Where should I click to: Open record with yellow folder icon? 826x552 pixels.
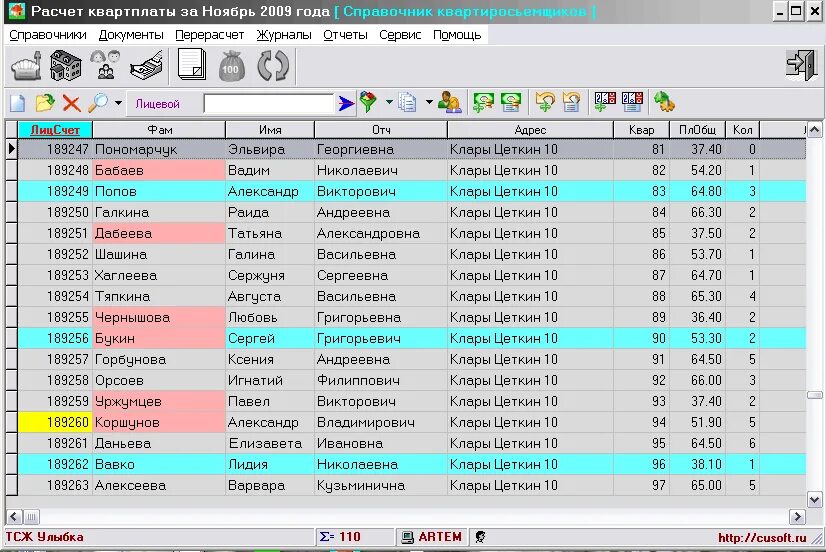45,103
